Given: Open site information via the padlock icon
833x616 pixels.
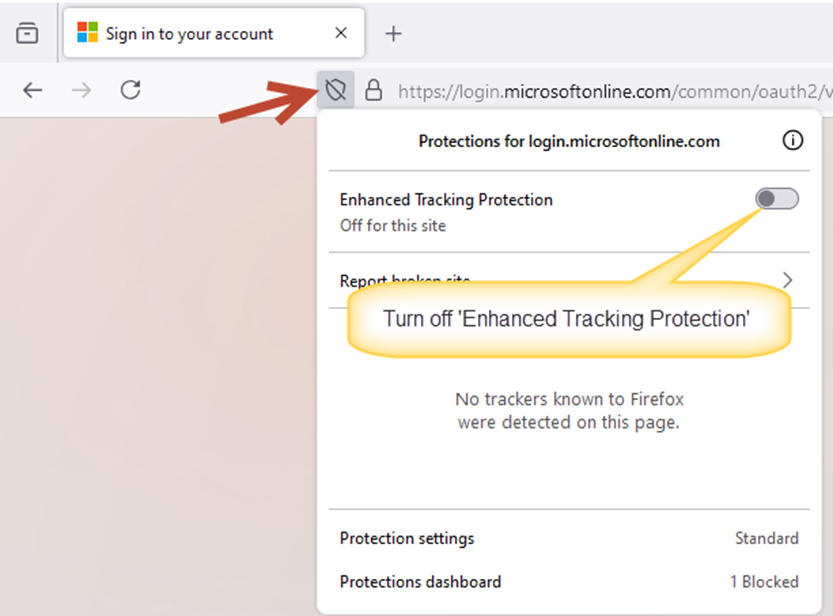Looking at the screenshot, I should pos(373,90).
